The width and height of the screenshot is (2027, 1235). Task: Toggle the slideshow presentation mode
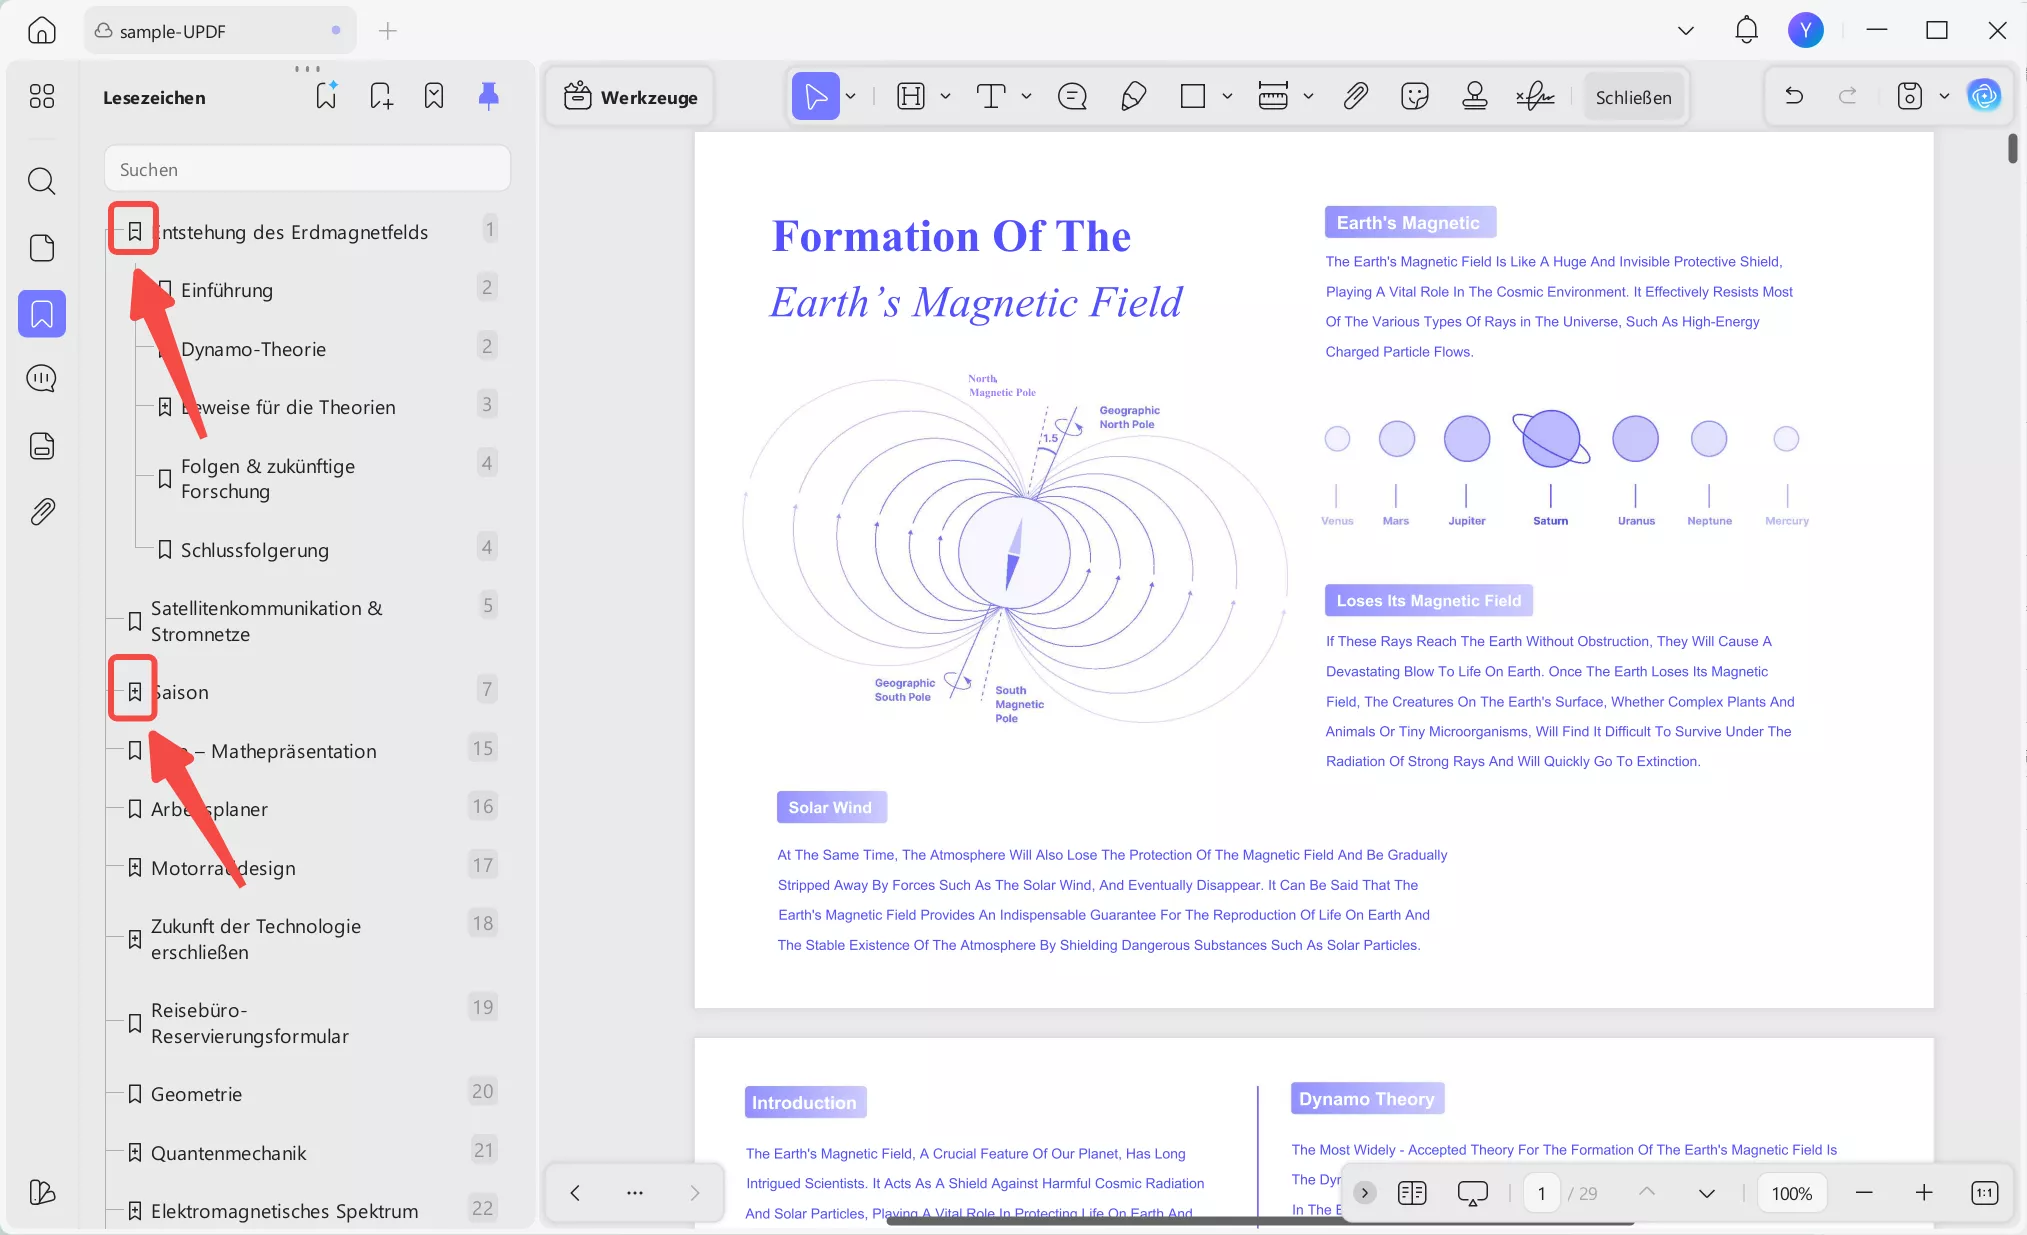pos(1472,1193)
